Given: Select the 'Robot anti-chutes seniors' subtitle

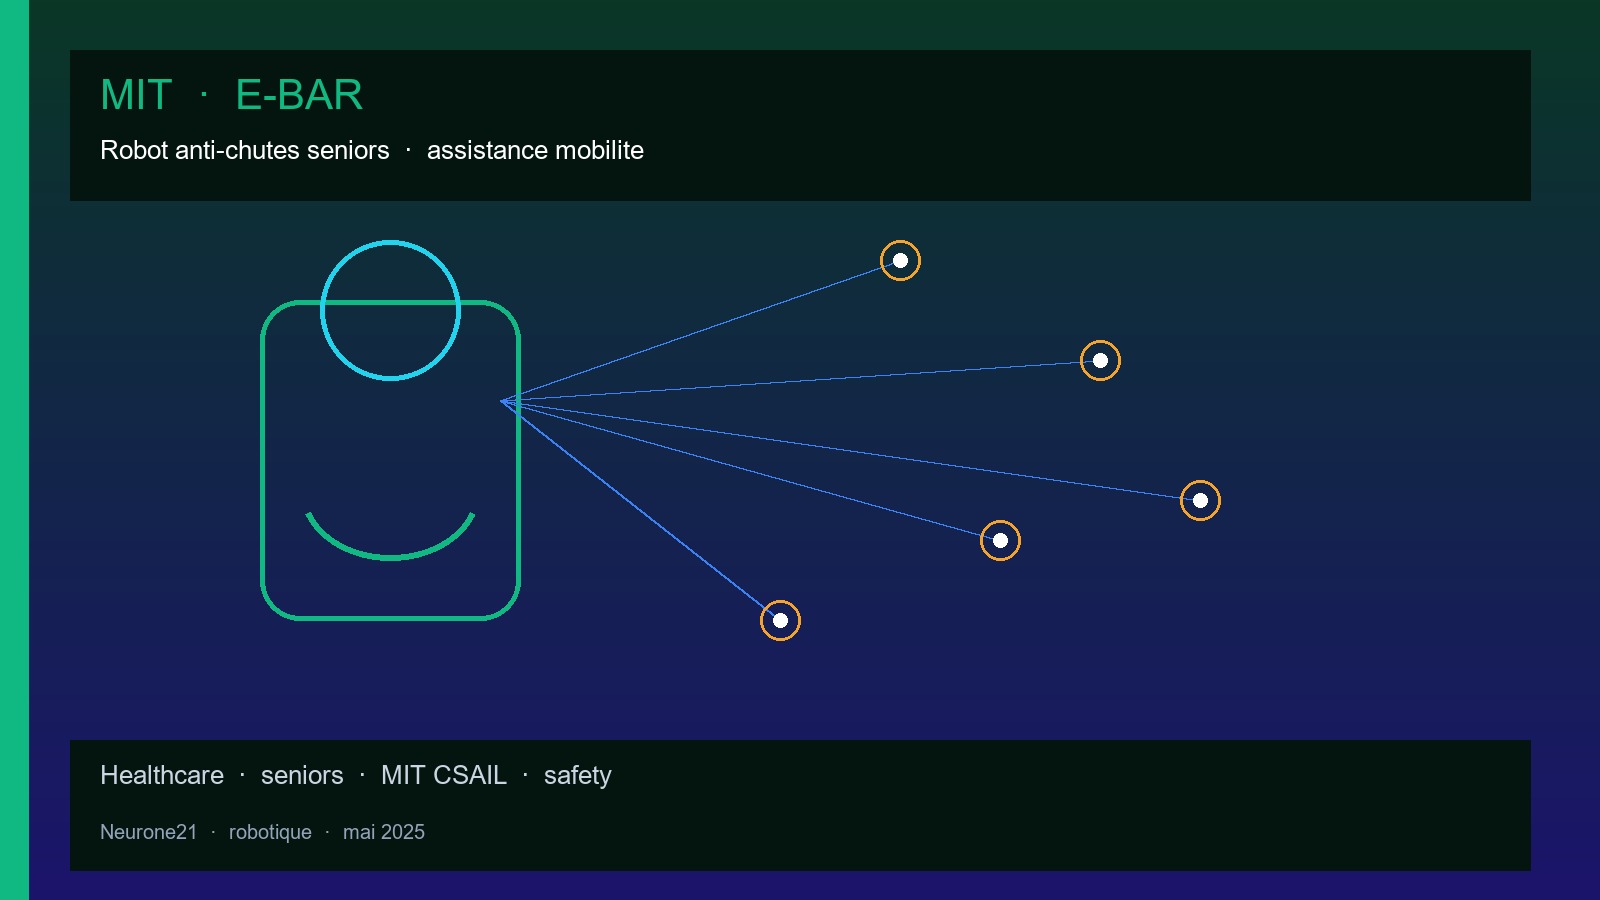Looking at the screenshot, I should click(245, 150).
